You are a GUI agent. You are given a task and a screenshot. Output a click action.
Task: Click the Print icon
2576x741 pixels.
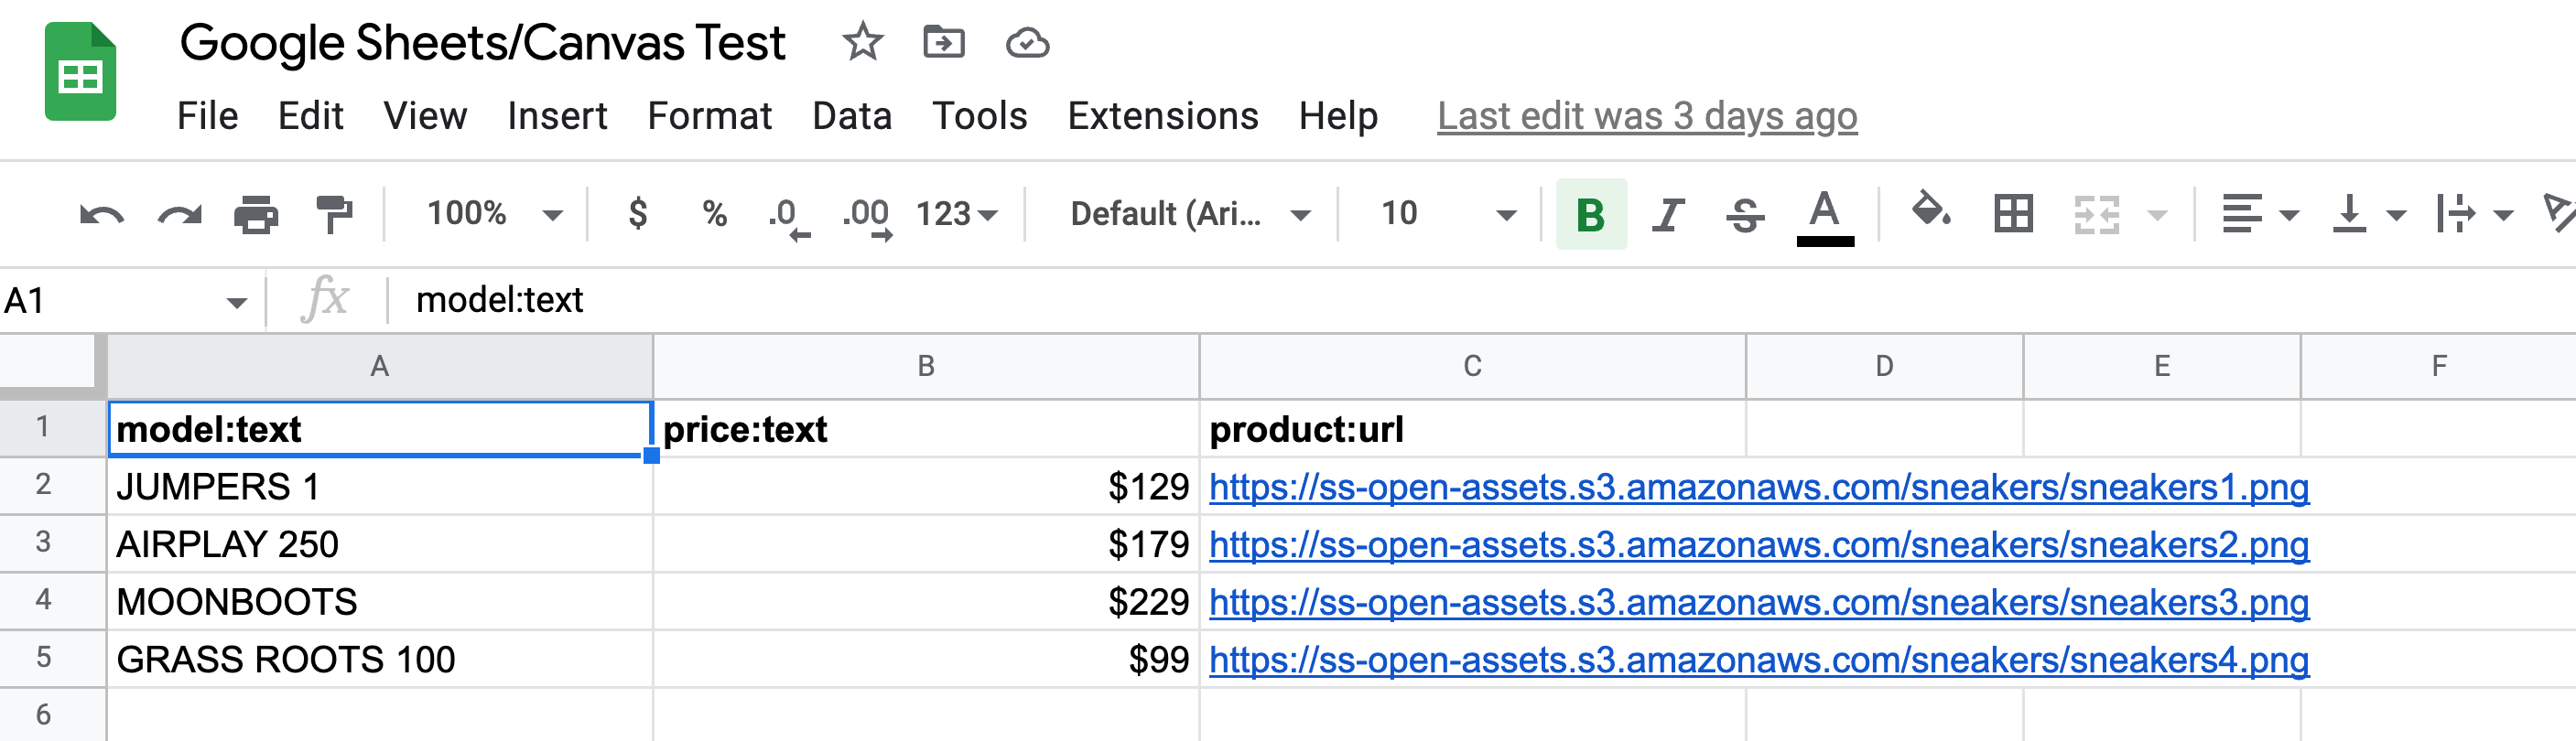coord(256,214)
